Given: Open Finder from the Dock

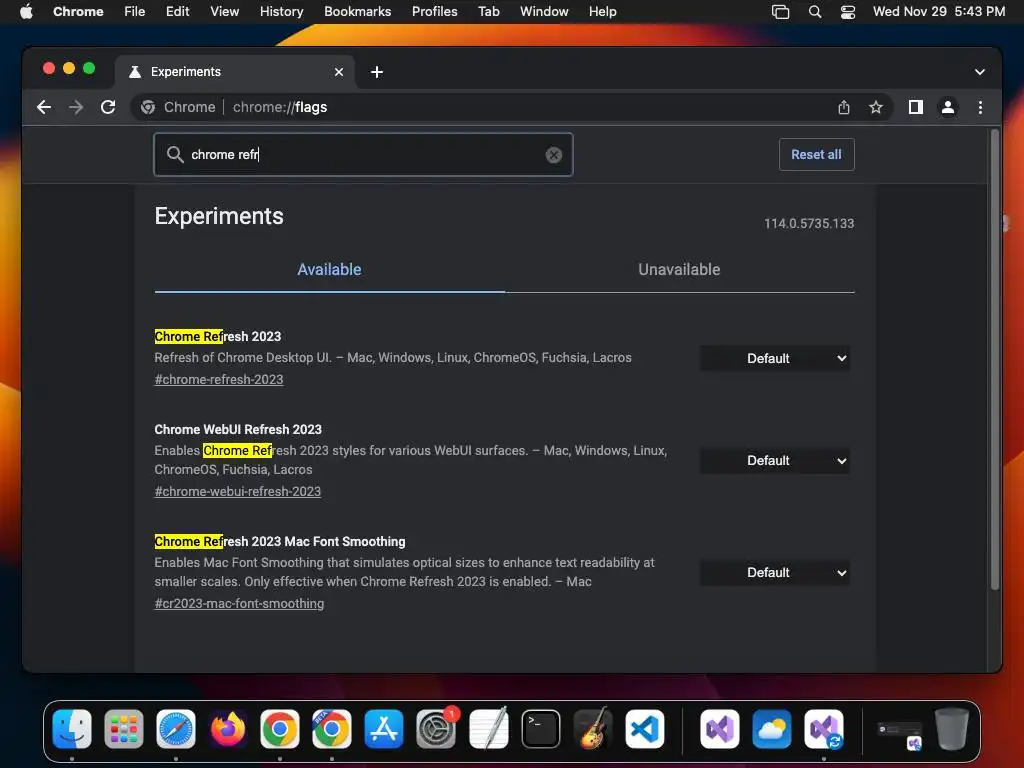Looking at the screenshot, I should click(72, 729).
